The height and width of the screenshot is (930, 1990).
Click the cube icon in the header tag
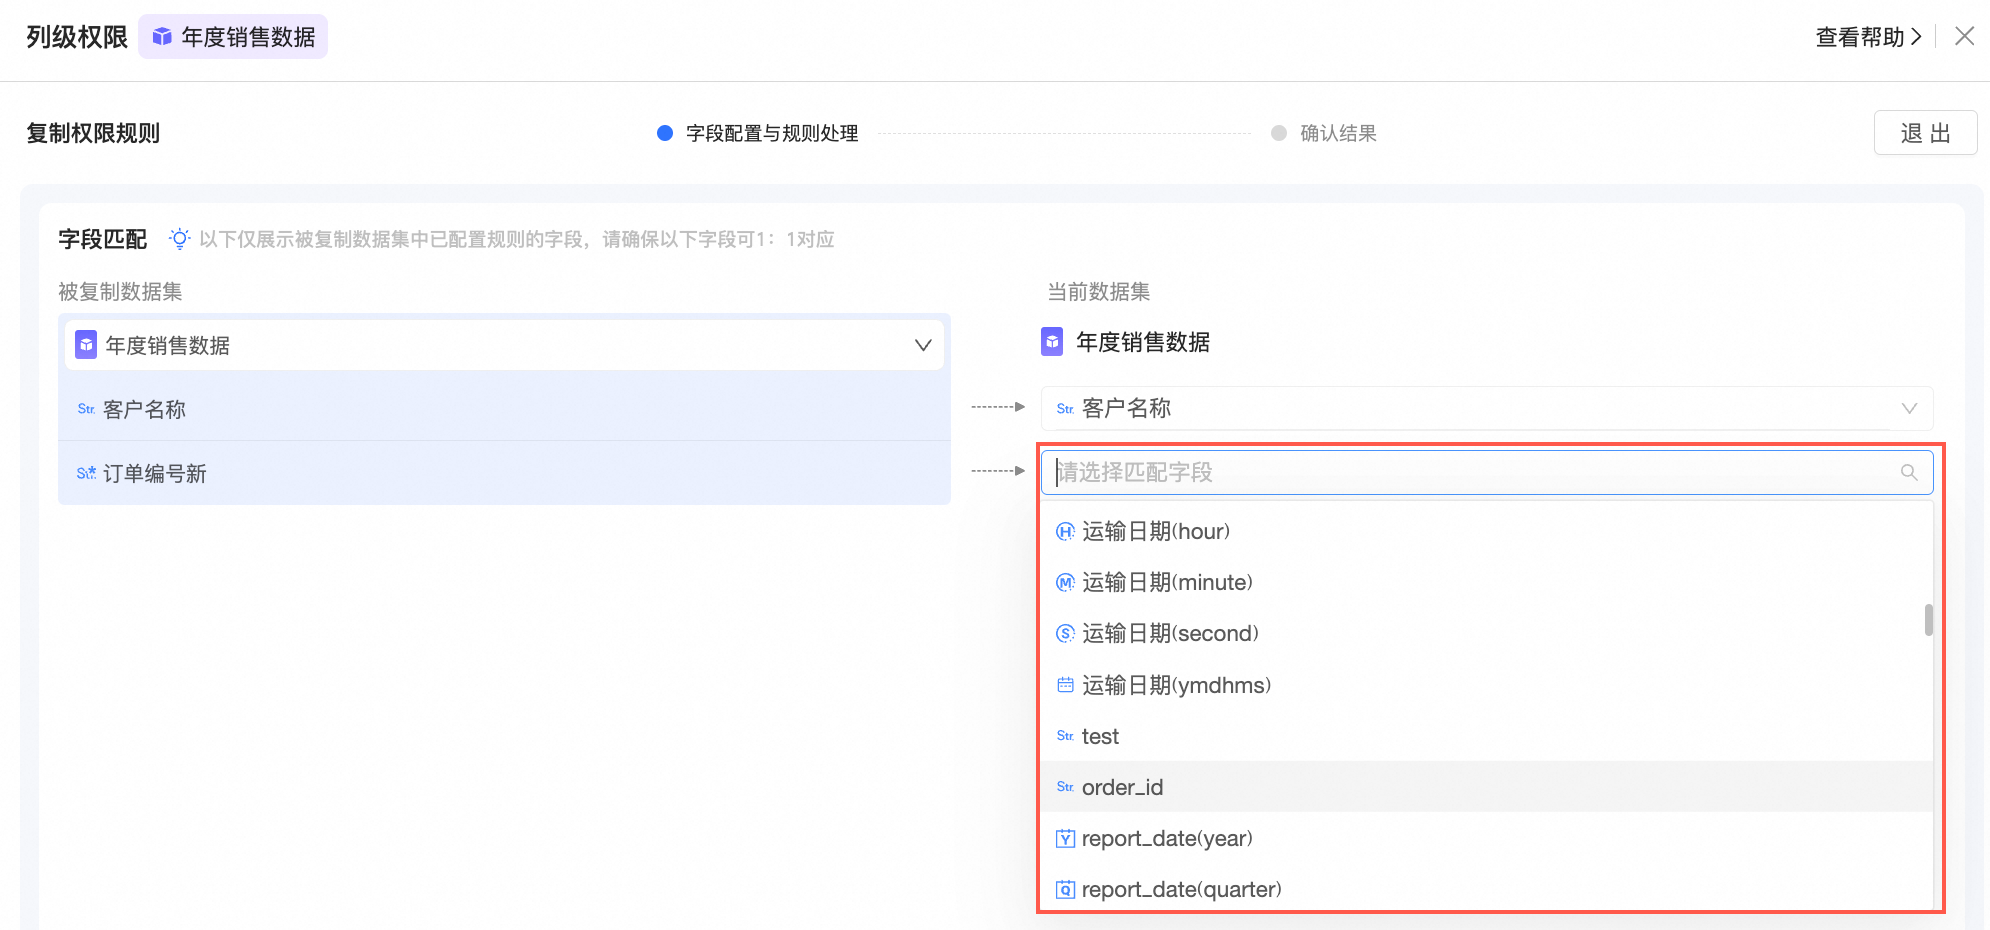(x=162, y=37)
